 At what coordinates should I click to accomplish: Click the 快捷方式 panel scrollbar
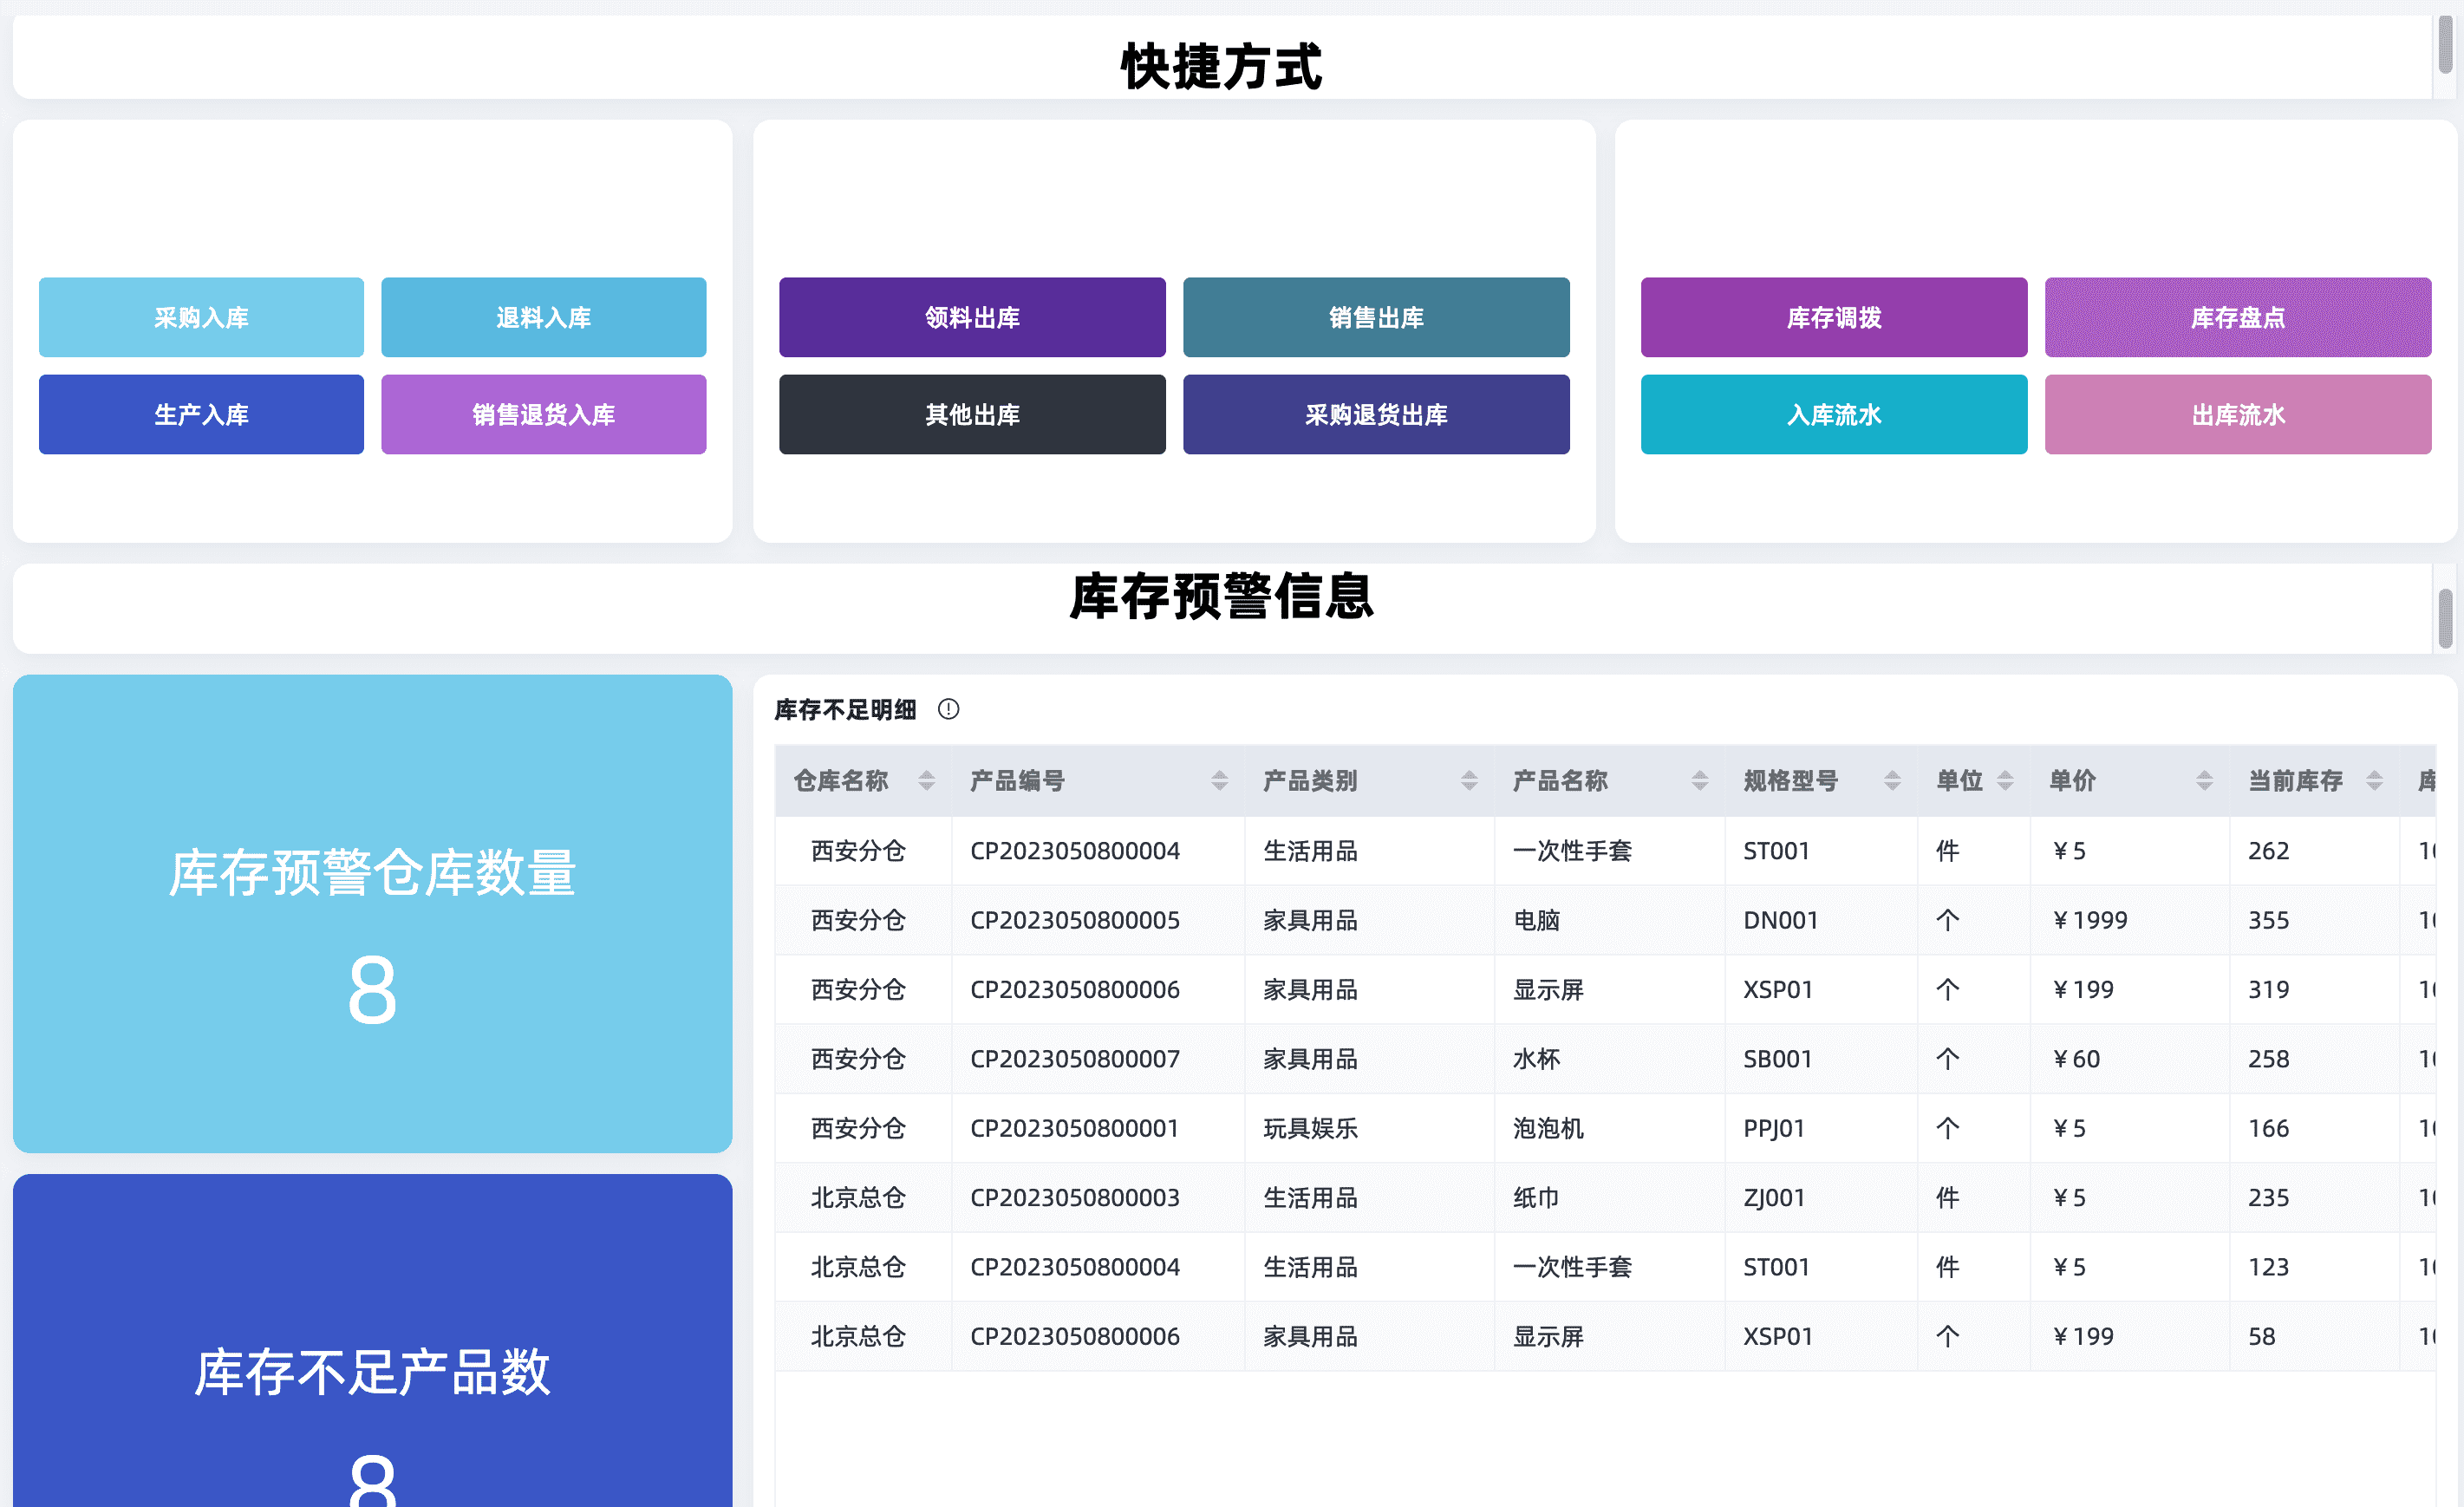tap(2444, 45)
